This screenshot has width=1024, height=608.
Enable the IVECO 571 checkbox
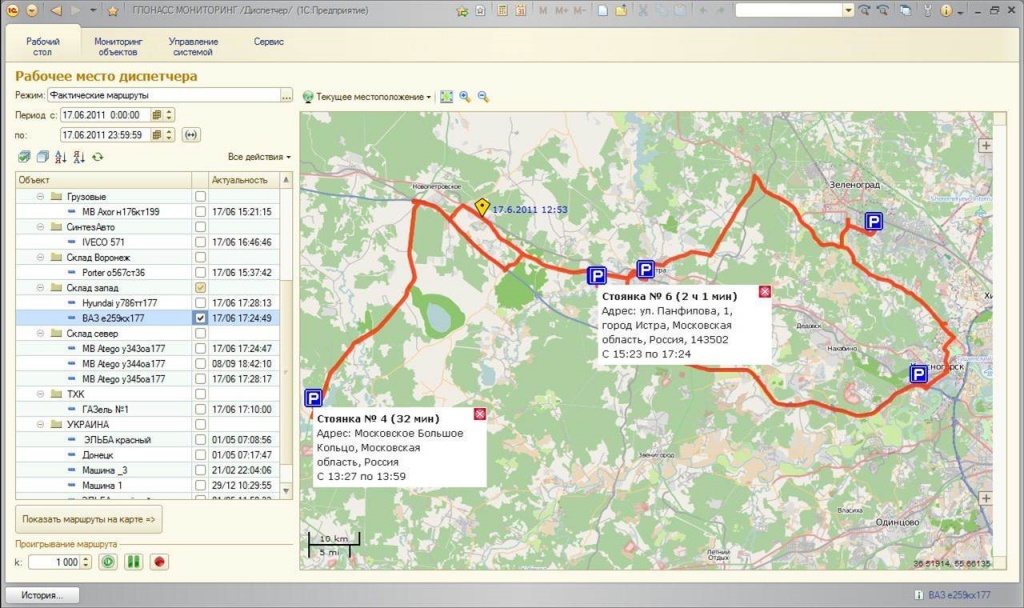[201, 242]
